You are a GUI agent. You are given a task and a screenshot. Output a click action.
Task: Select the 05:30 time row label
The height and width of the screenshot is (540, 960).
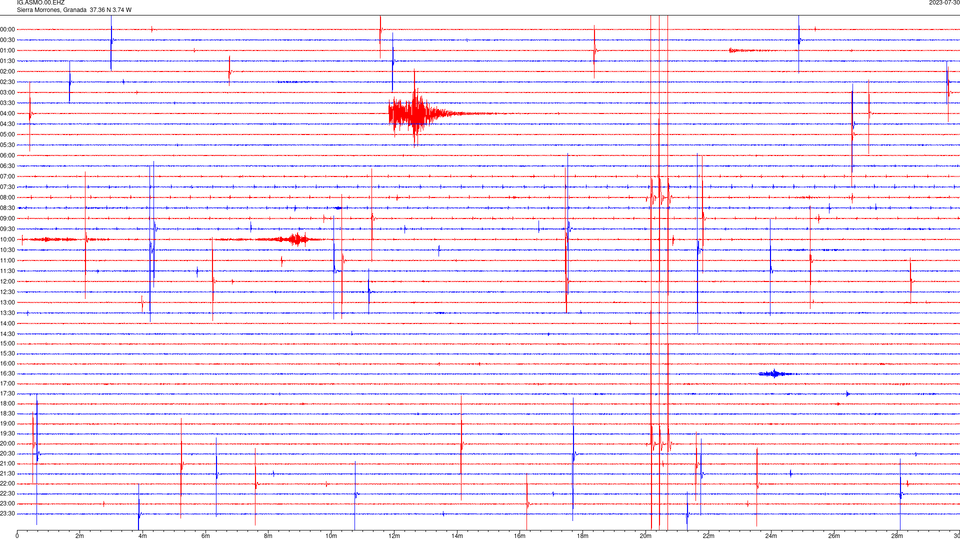pos(8,144)
